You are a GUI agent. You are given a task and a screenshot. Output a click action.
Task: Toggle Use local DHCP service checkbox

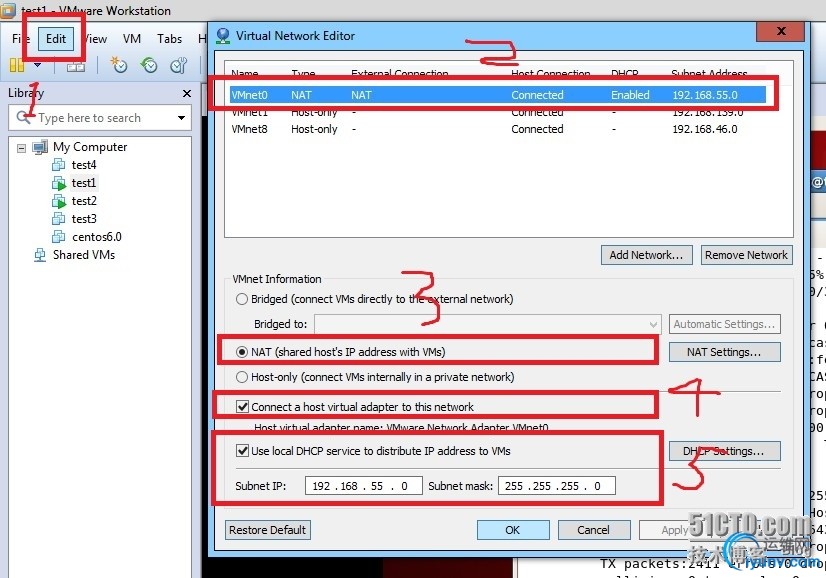242,451
